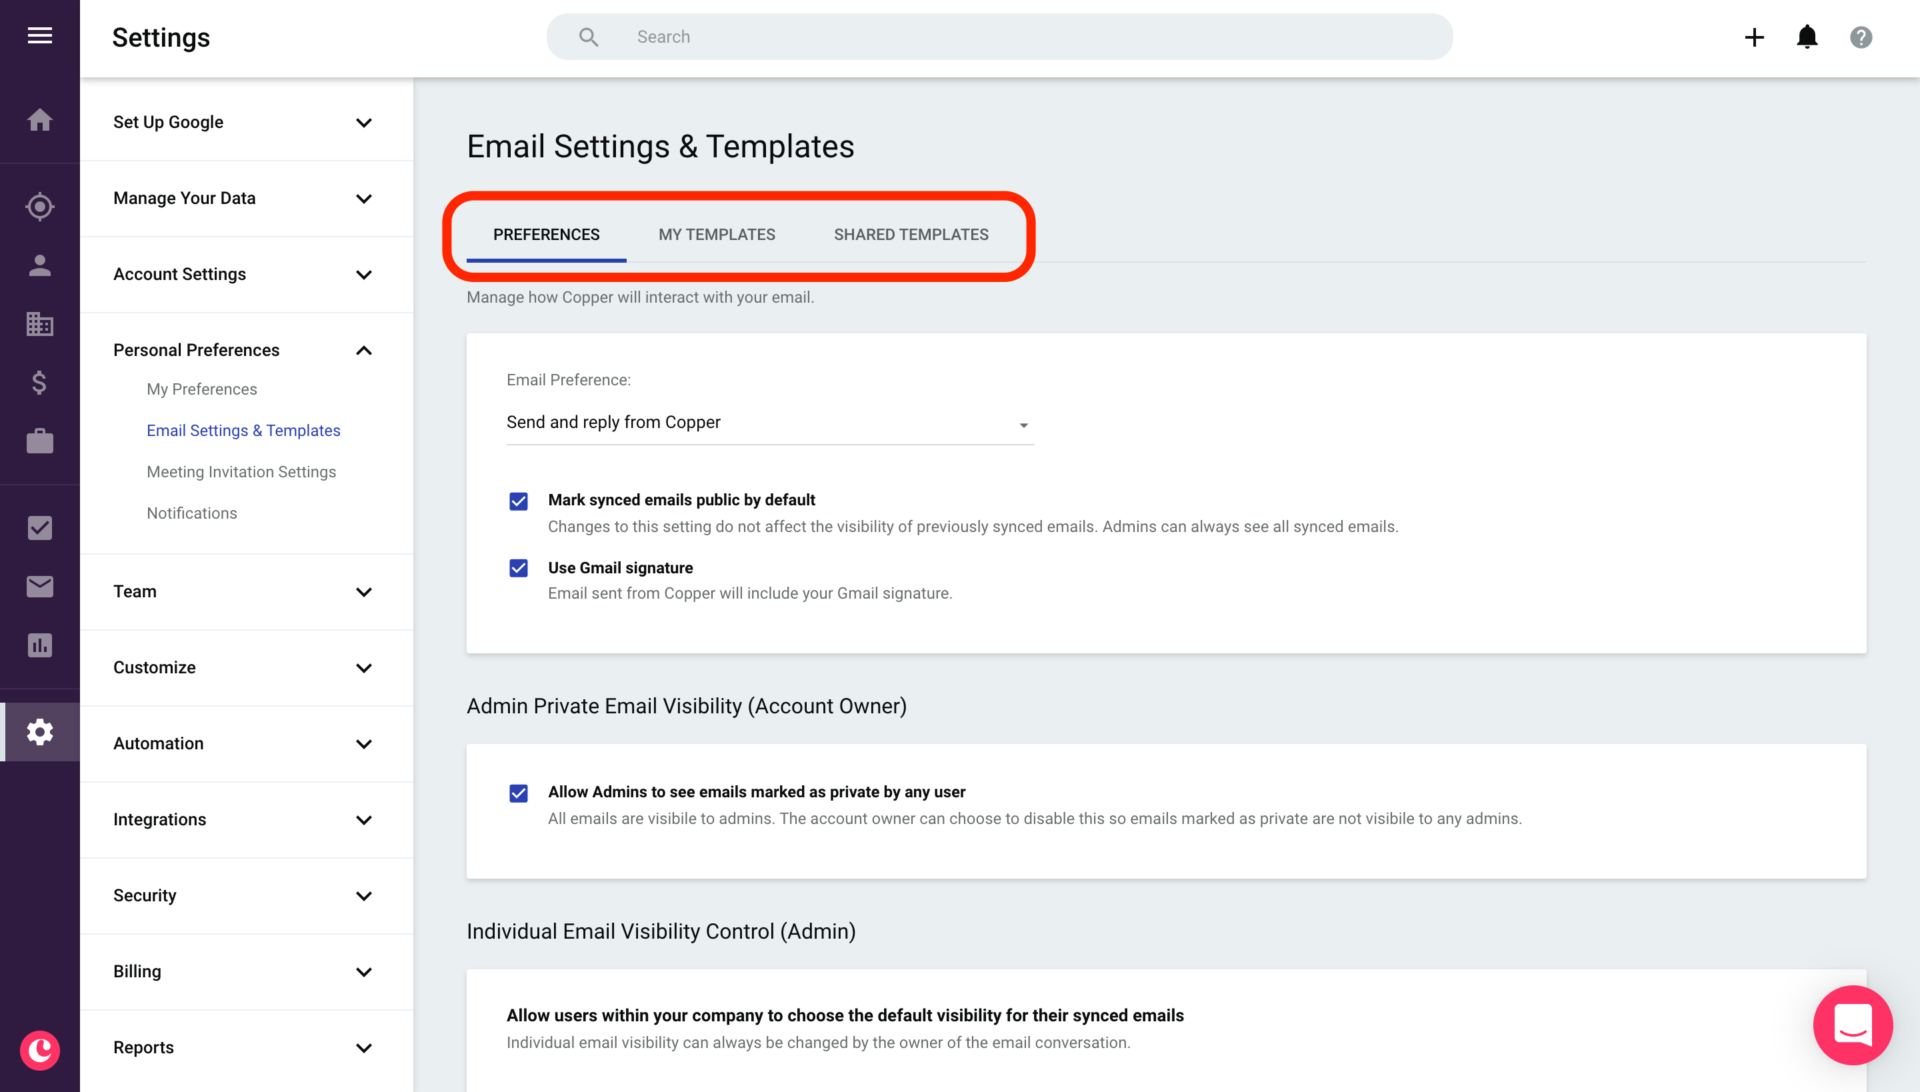
Task: Uncheck Mark synced emails public by default
Action: point(518,501)
